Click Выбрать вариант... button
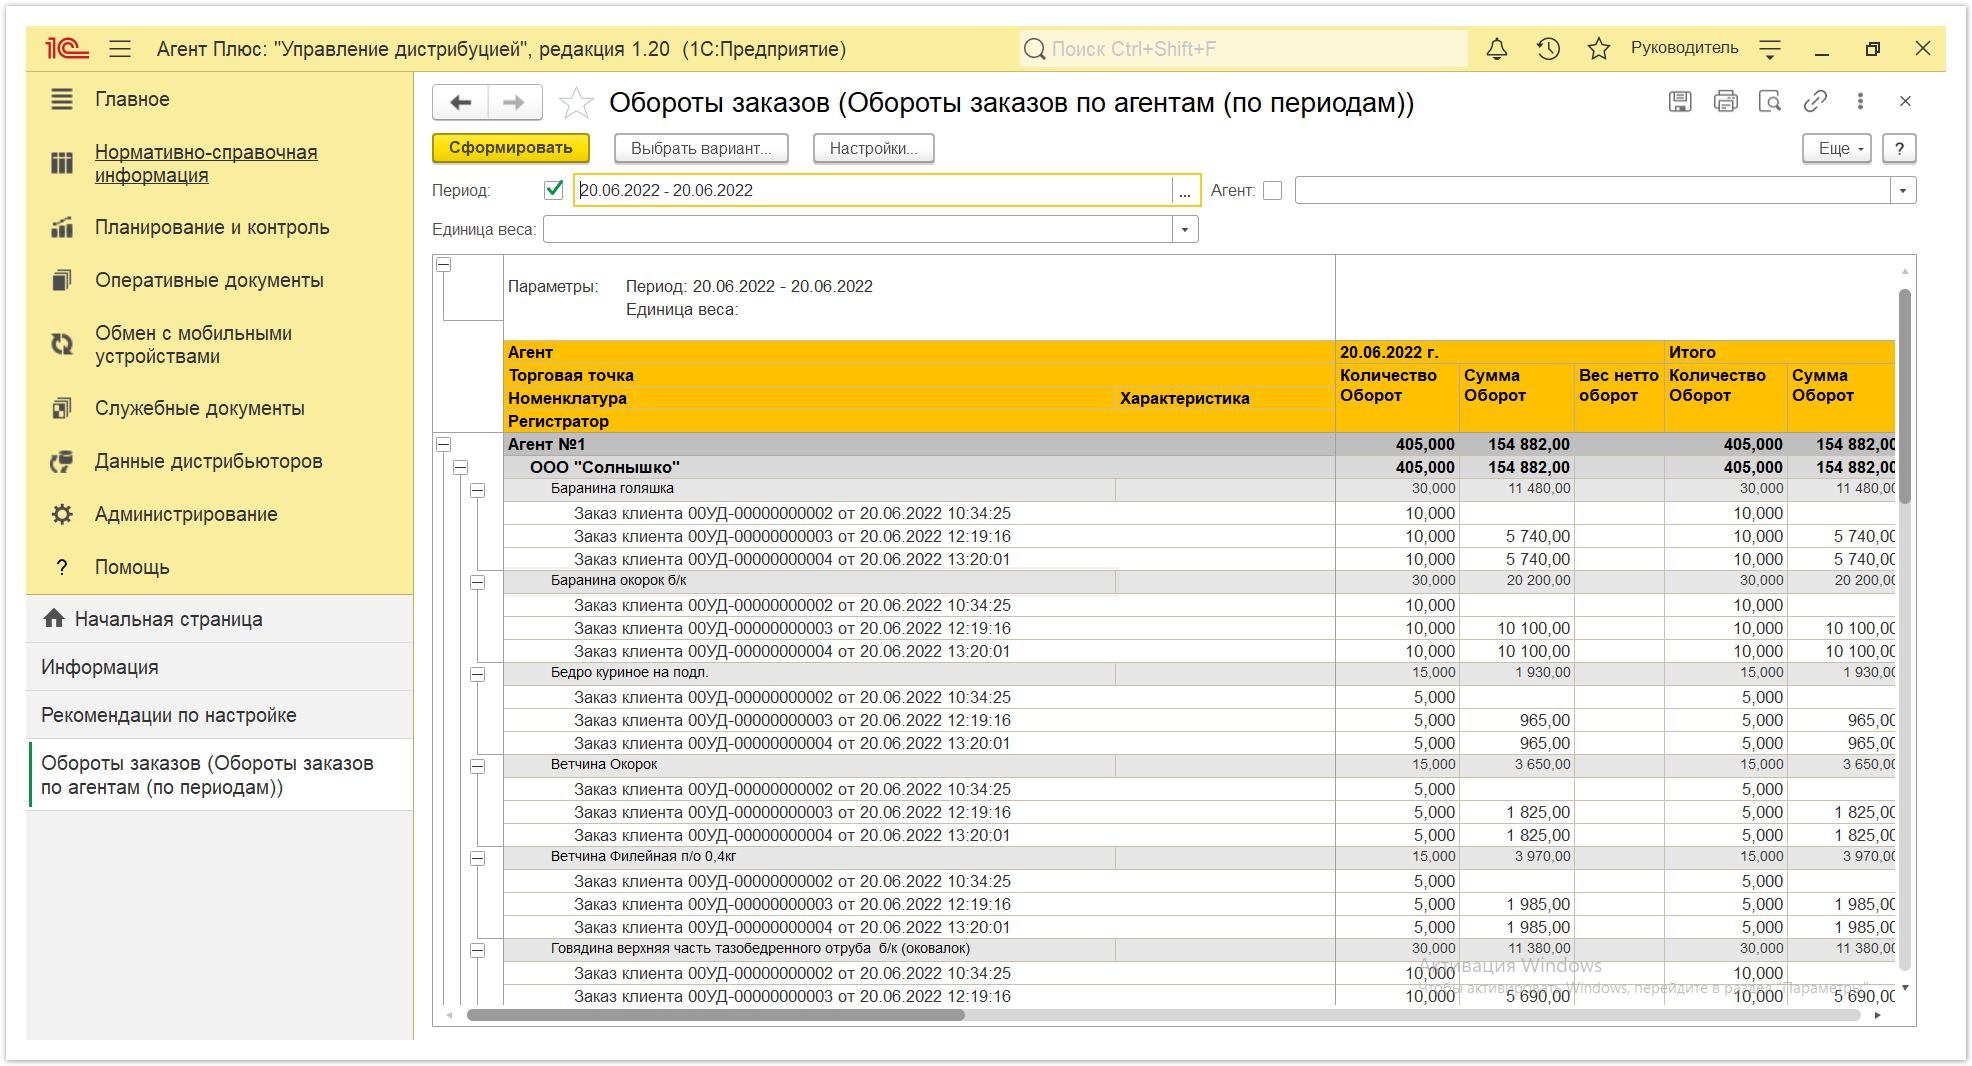This screenshot has height=1066, width=1972. [x=701, y=148]
